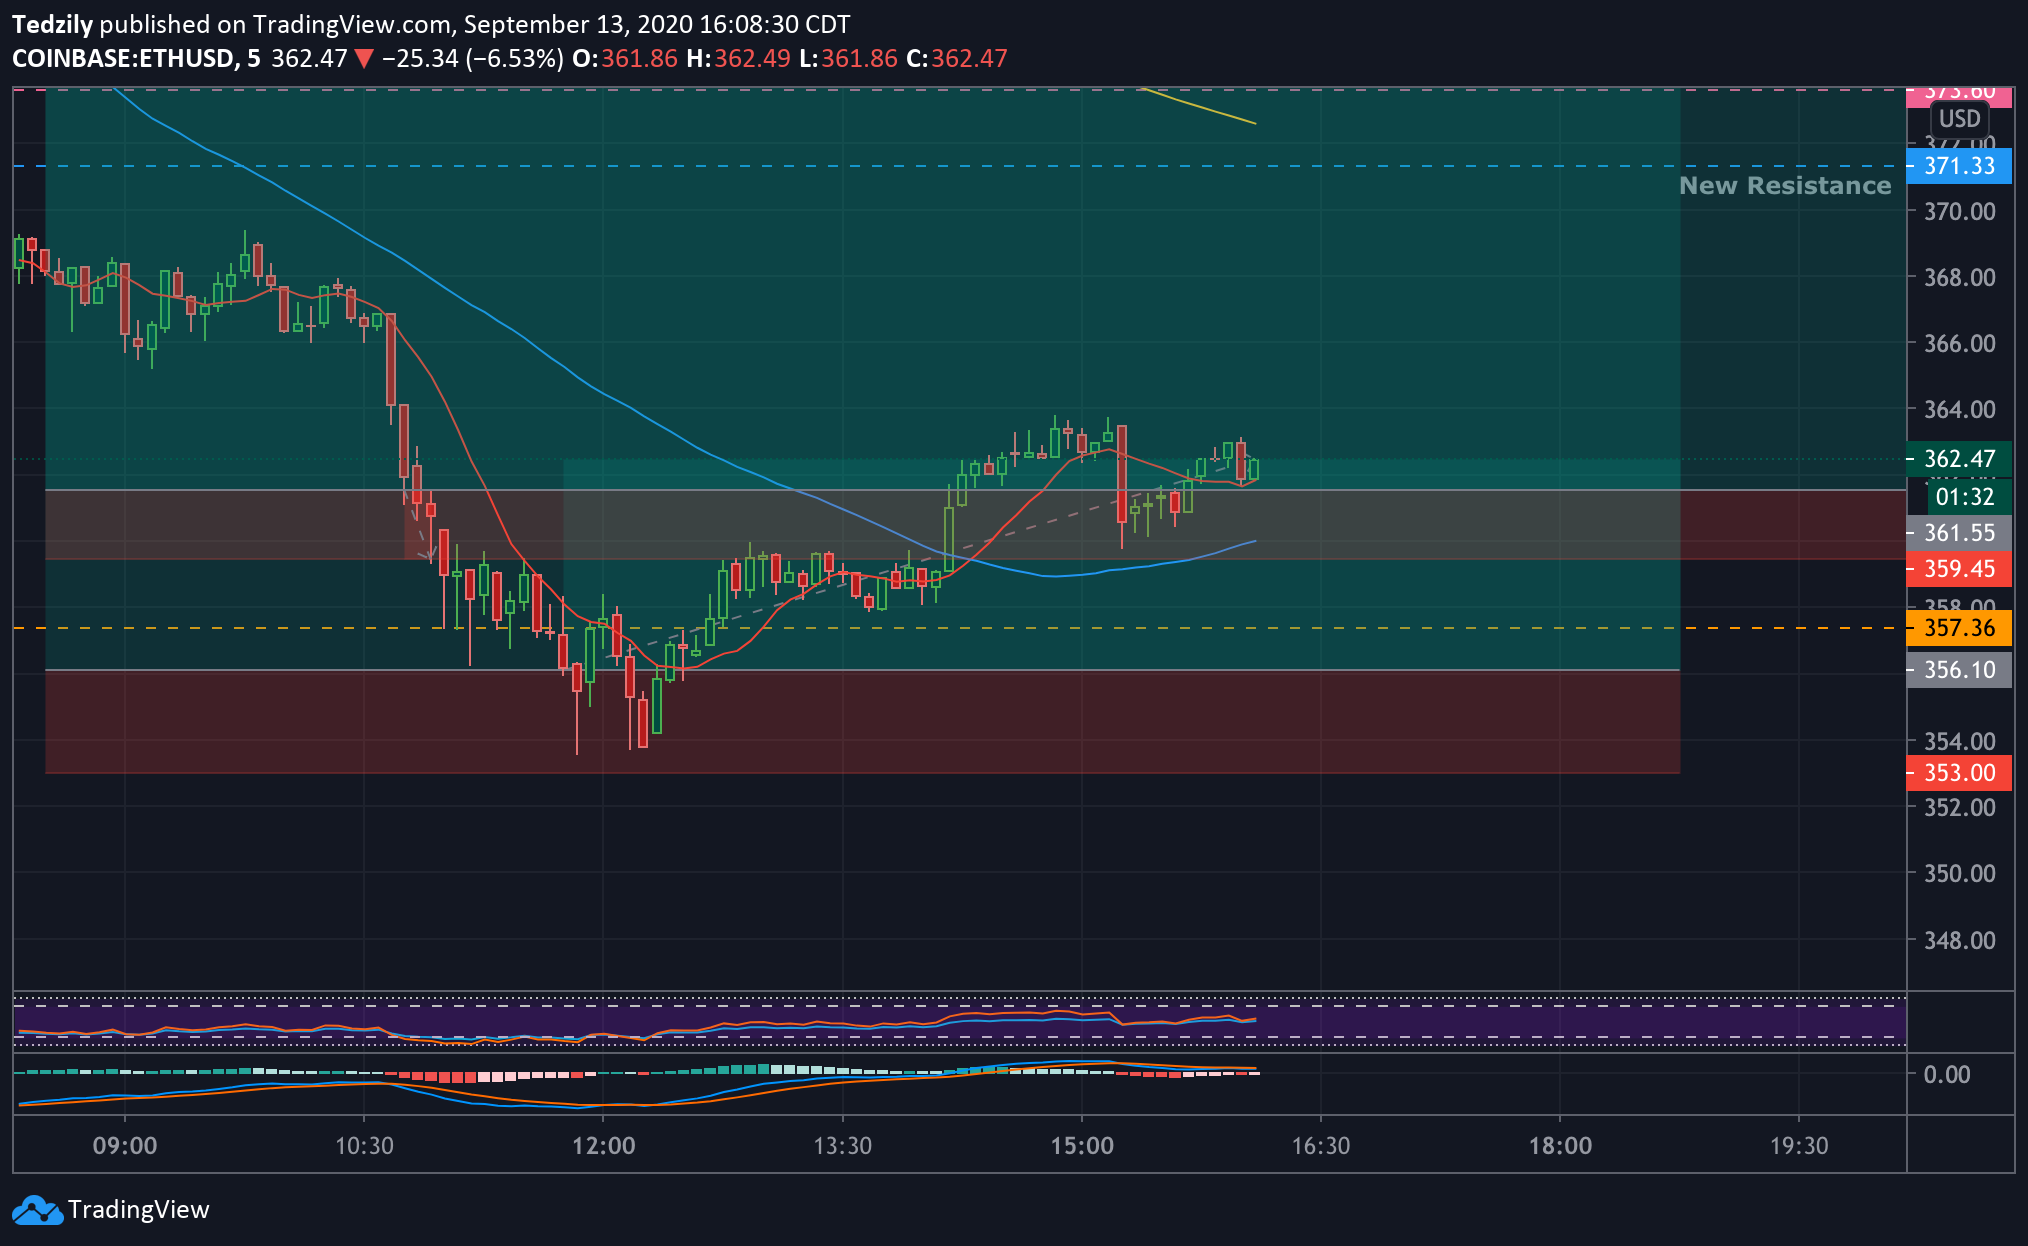Click the 361.55 gray price label
The image size is (2028, 1246).
click(x=1959, y=533)
